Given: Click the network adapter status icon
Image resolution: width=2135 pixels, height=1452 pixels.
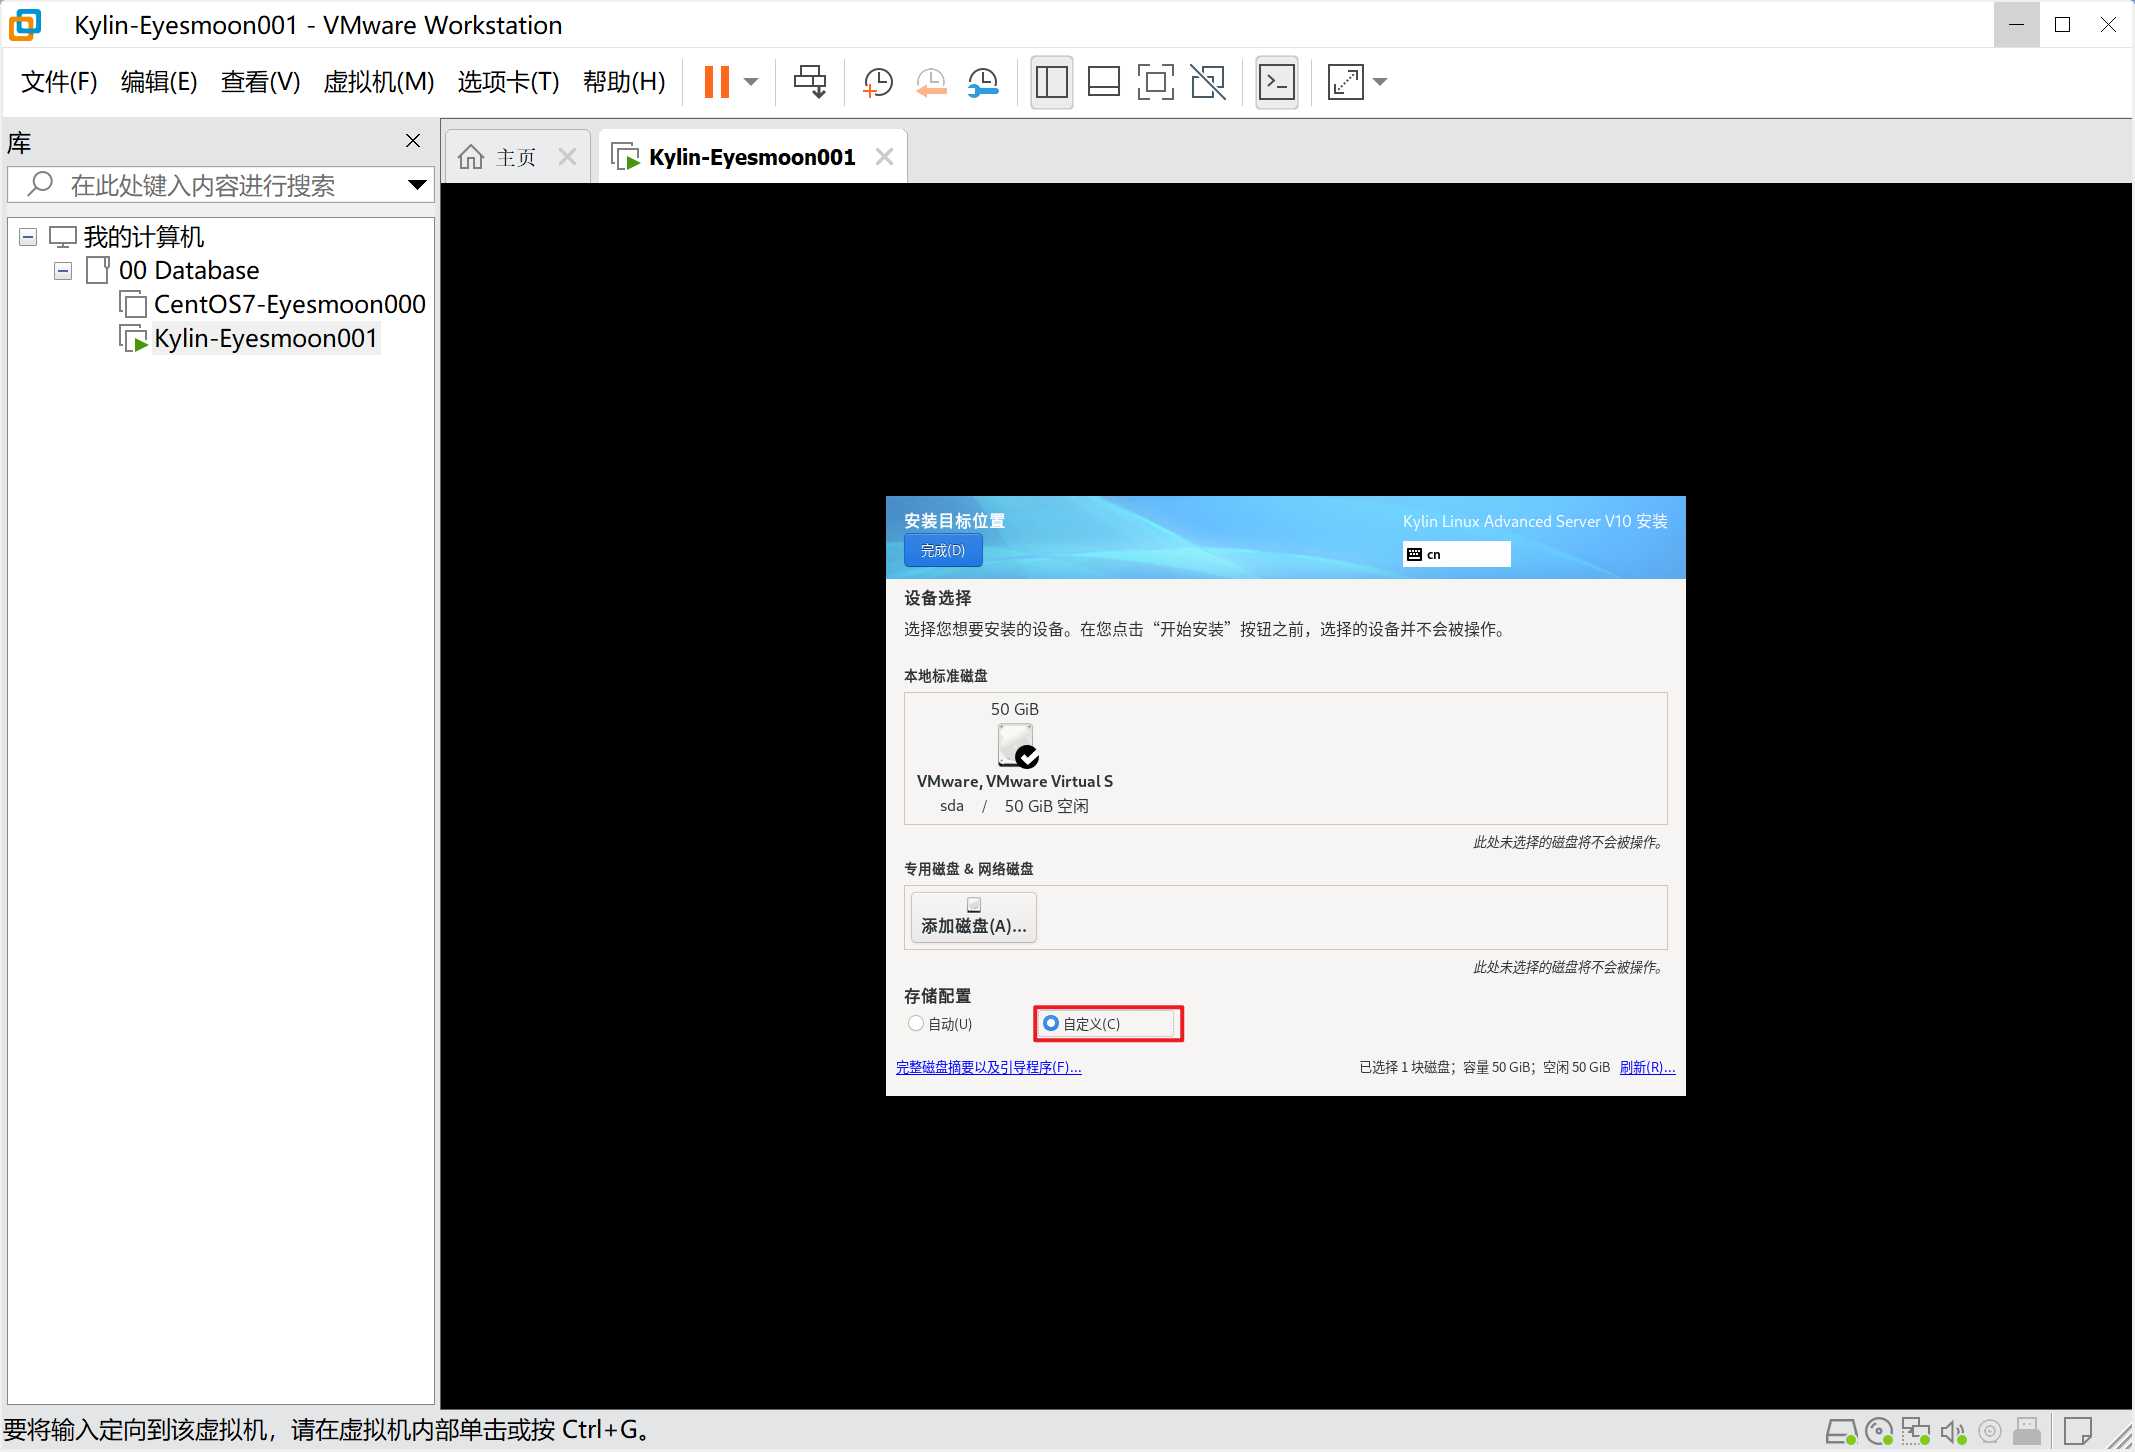Looking at the screenshot, I should coord(1916,1431).
